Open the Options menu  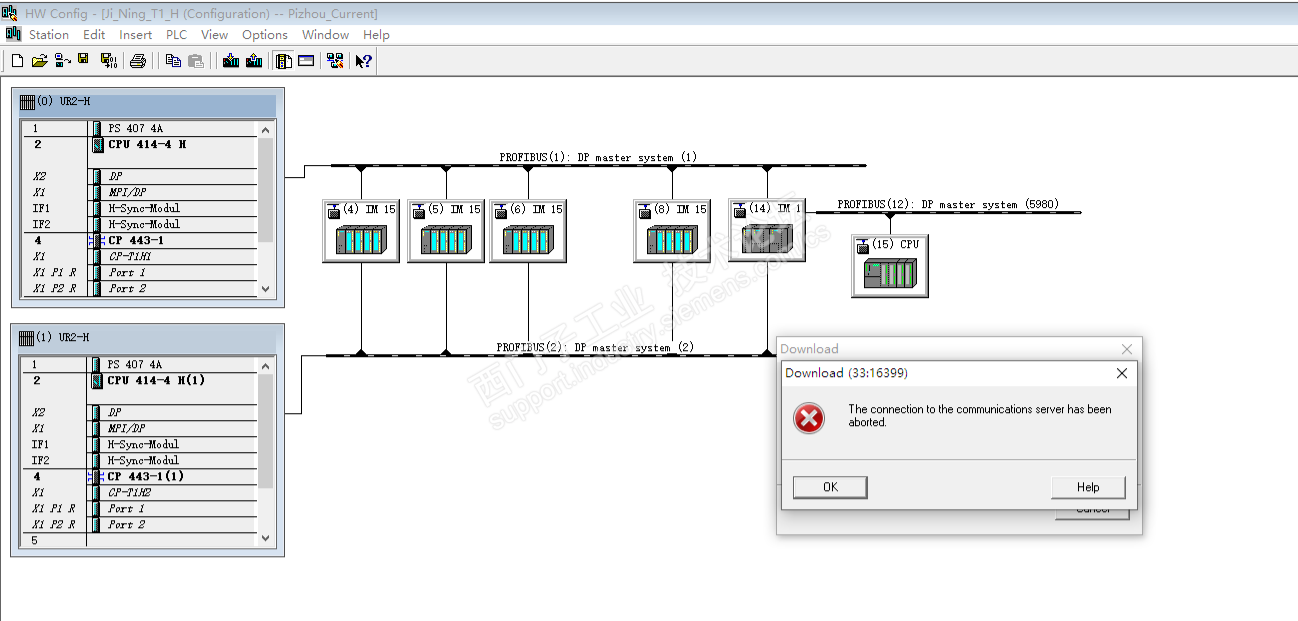[x=265, y=34]
